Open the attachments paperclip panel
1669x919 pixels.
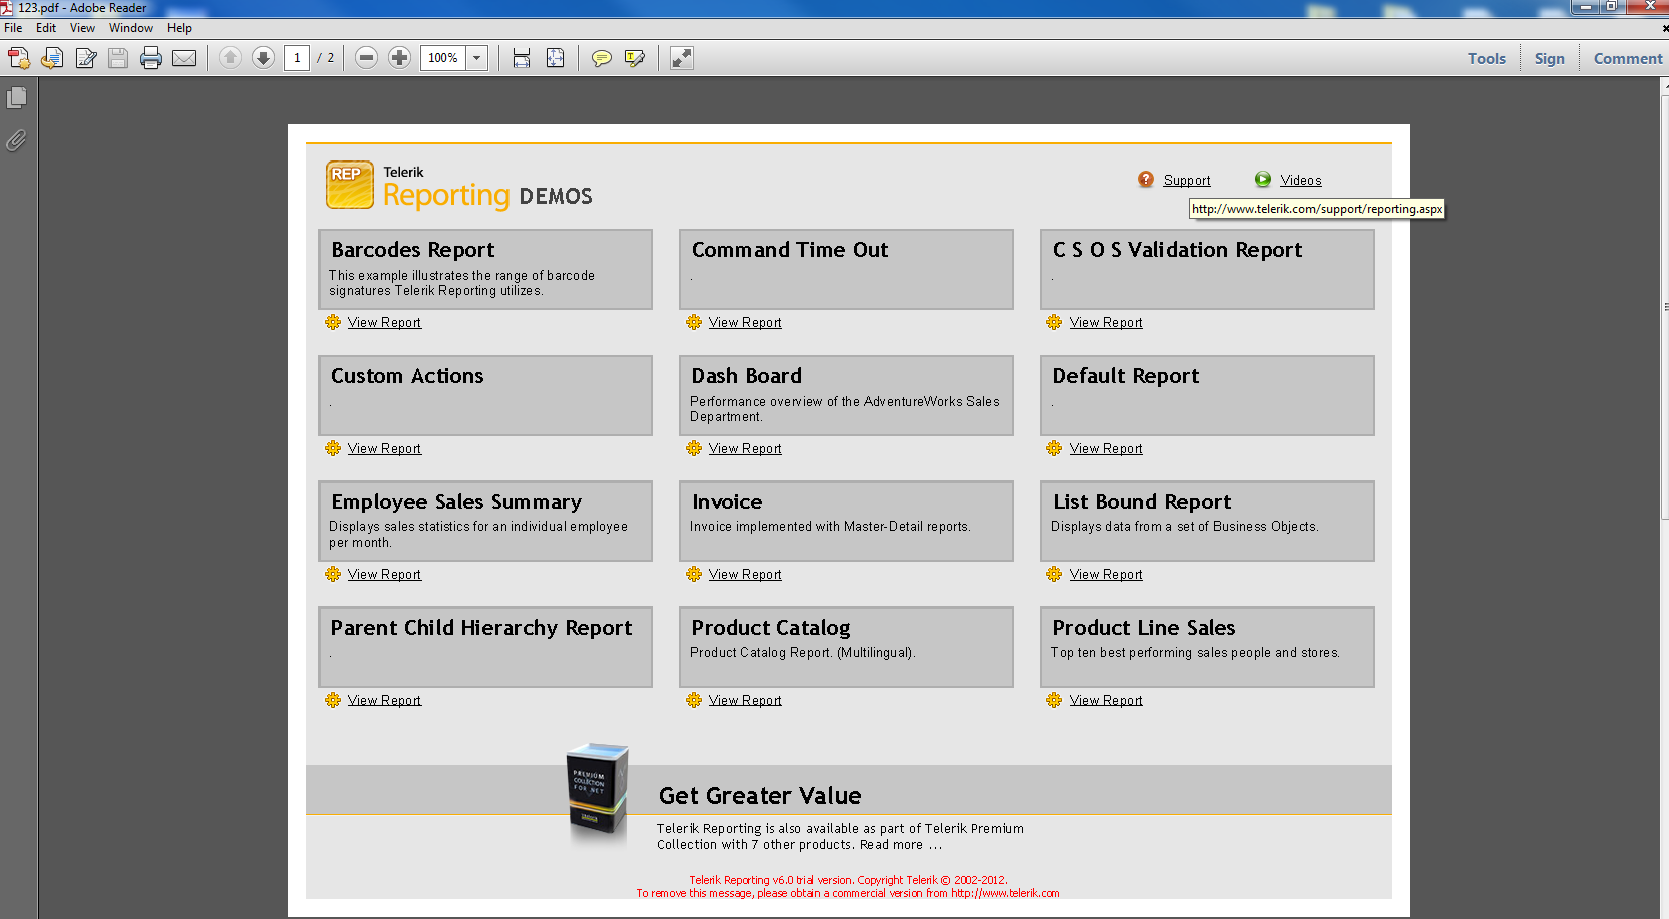tap(17, 140)
